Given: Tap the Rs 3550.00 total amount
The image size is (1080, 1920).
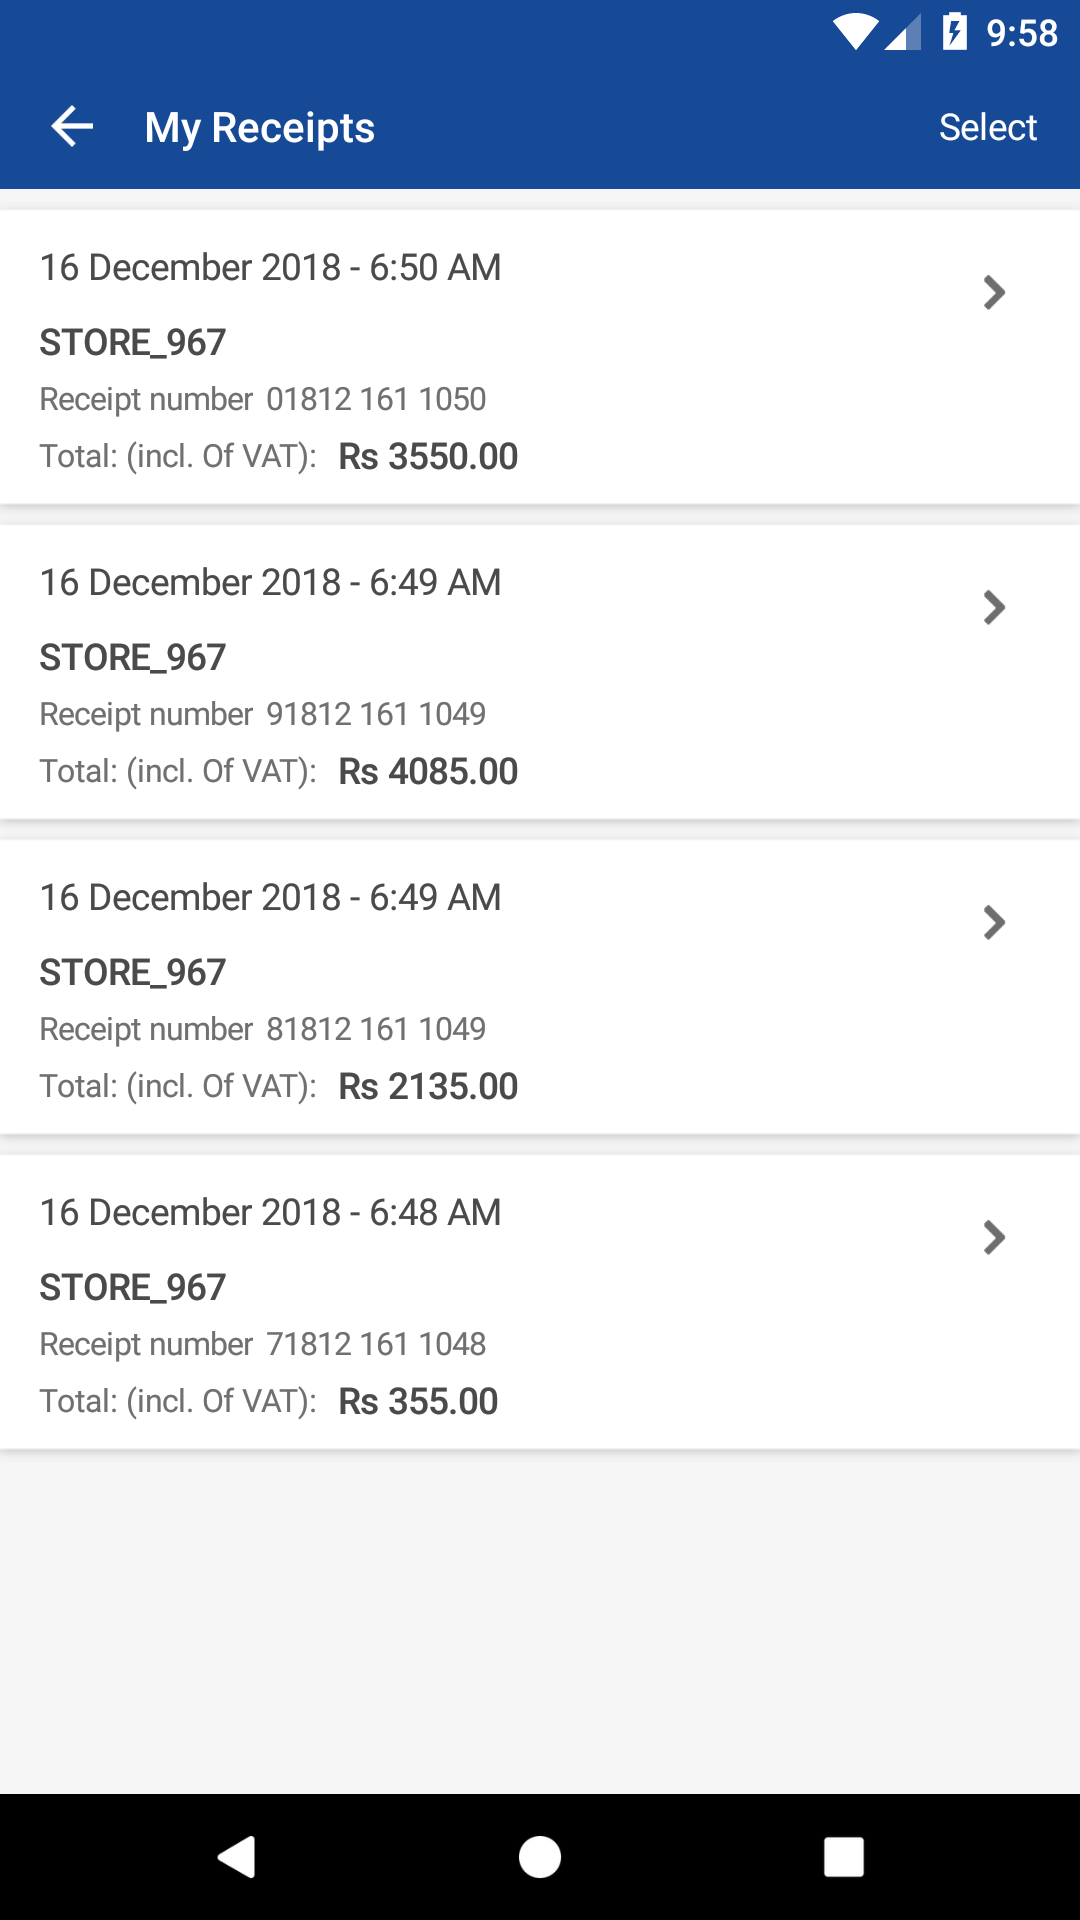Looking at the screenshot, I should tap(427, 456).
